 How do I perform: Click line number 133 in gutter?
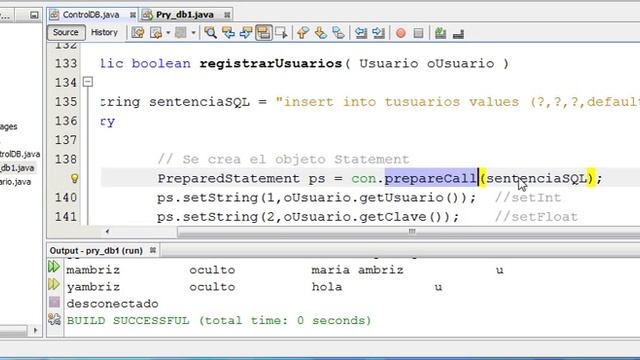66,64
